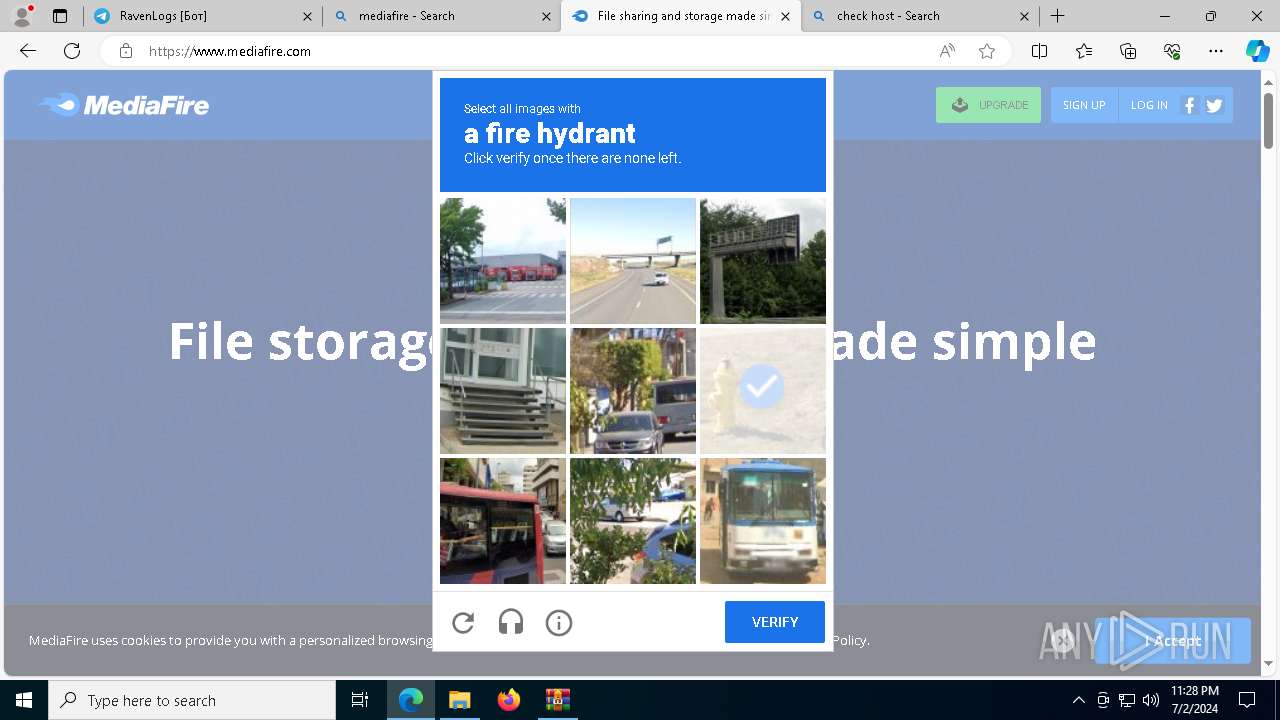The width and height of the screenshot is (1280, 720).
Task: Refresh the current page
Action: tap(72, 51)
